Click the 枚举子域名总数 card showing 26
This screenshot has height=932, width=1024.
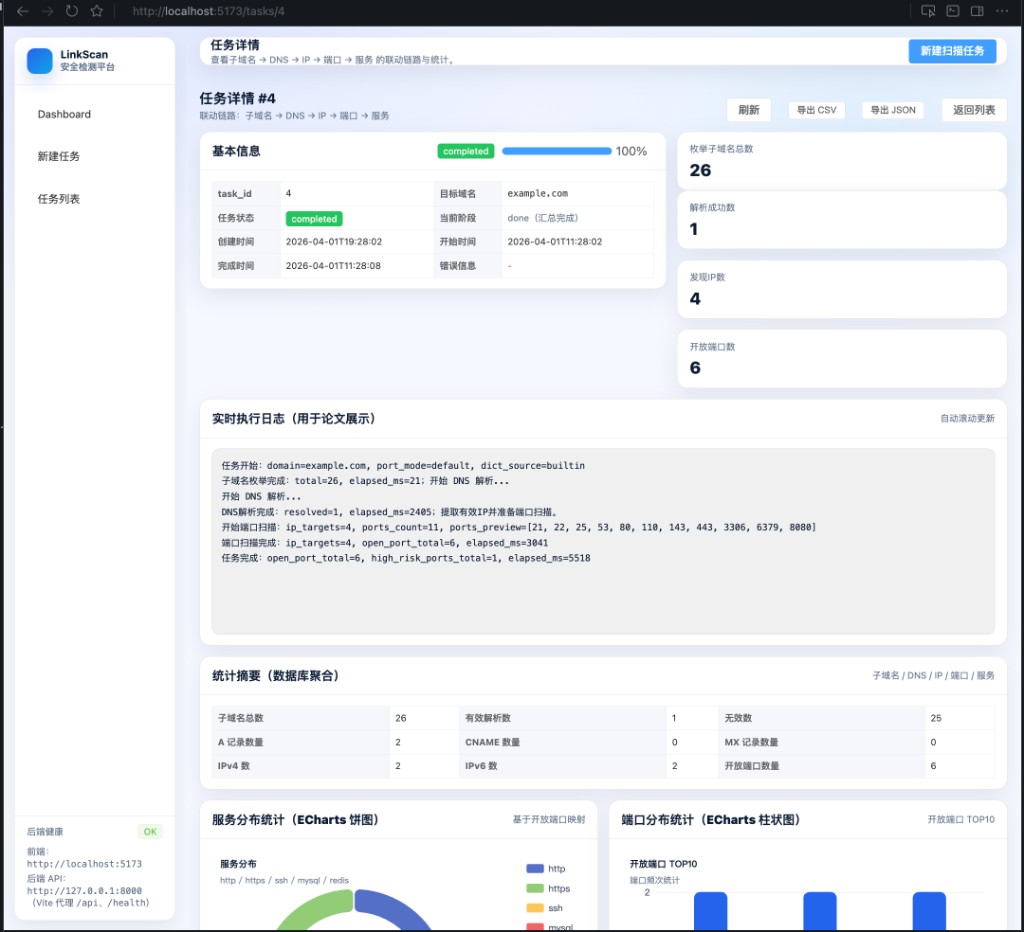(x=842, y=161)
